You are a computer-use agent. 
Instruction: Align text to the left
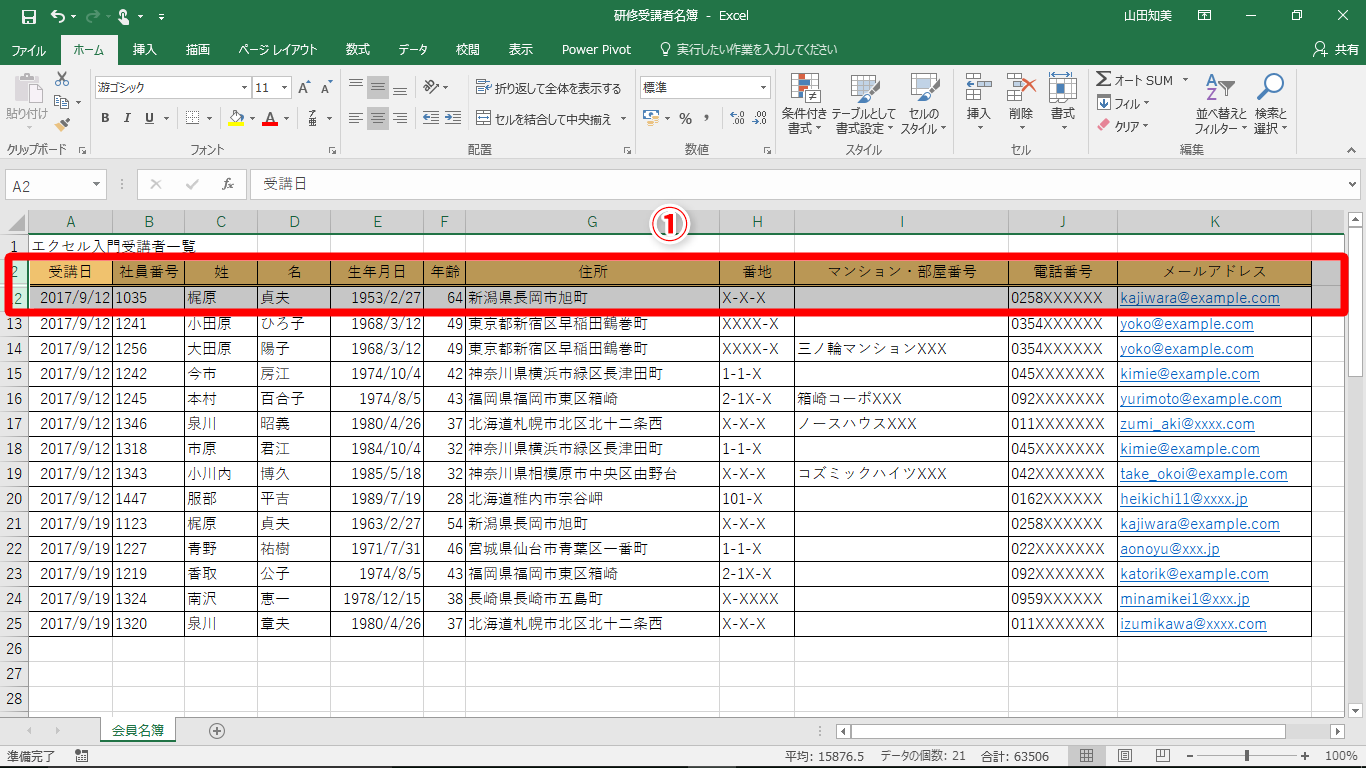pos(355,118)
